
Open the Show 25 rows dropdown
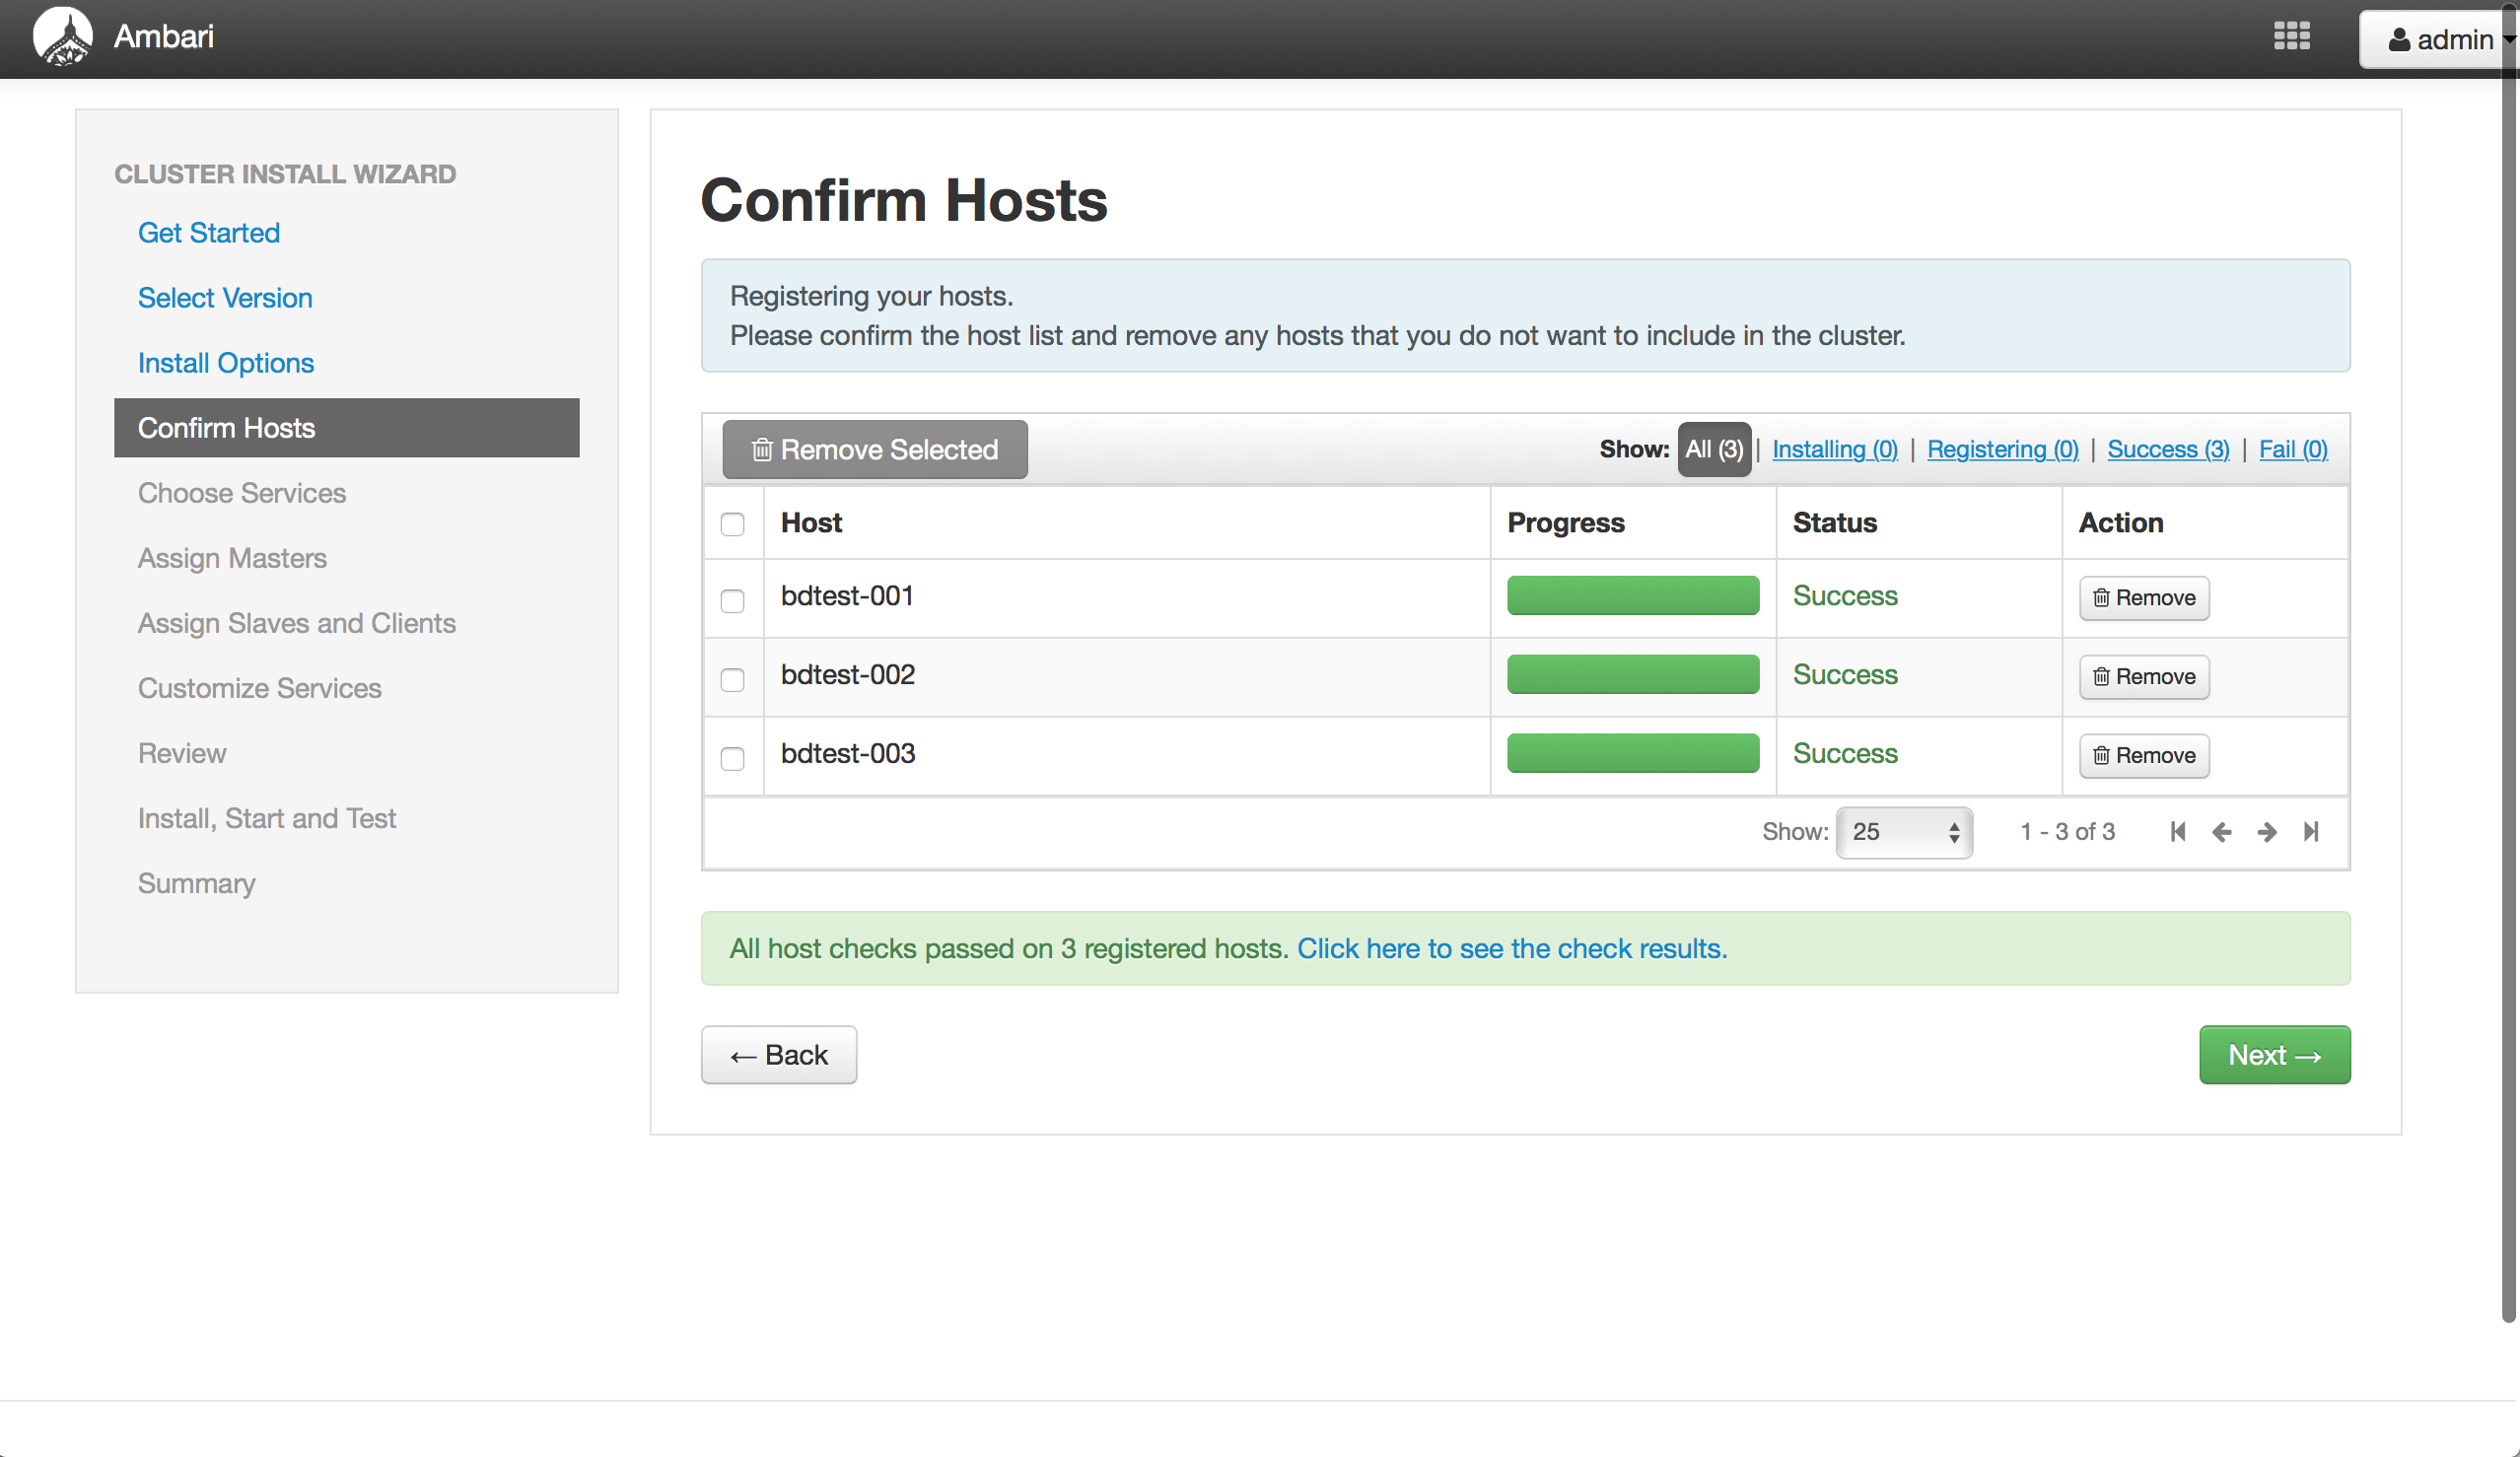(1903, 832)
